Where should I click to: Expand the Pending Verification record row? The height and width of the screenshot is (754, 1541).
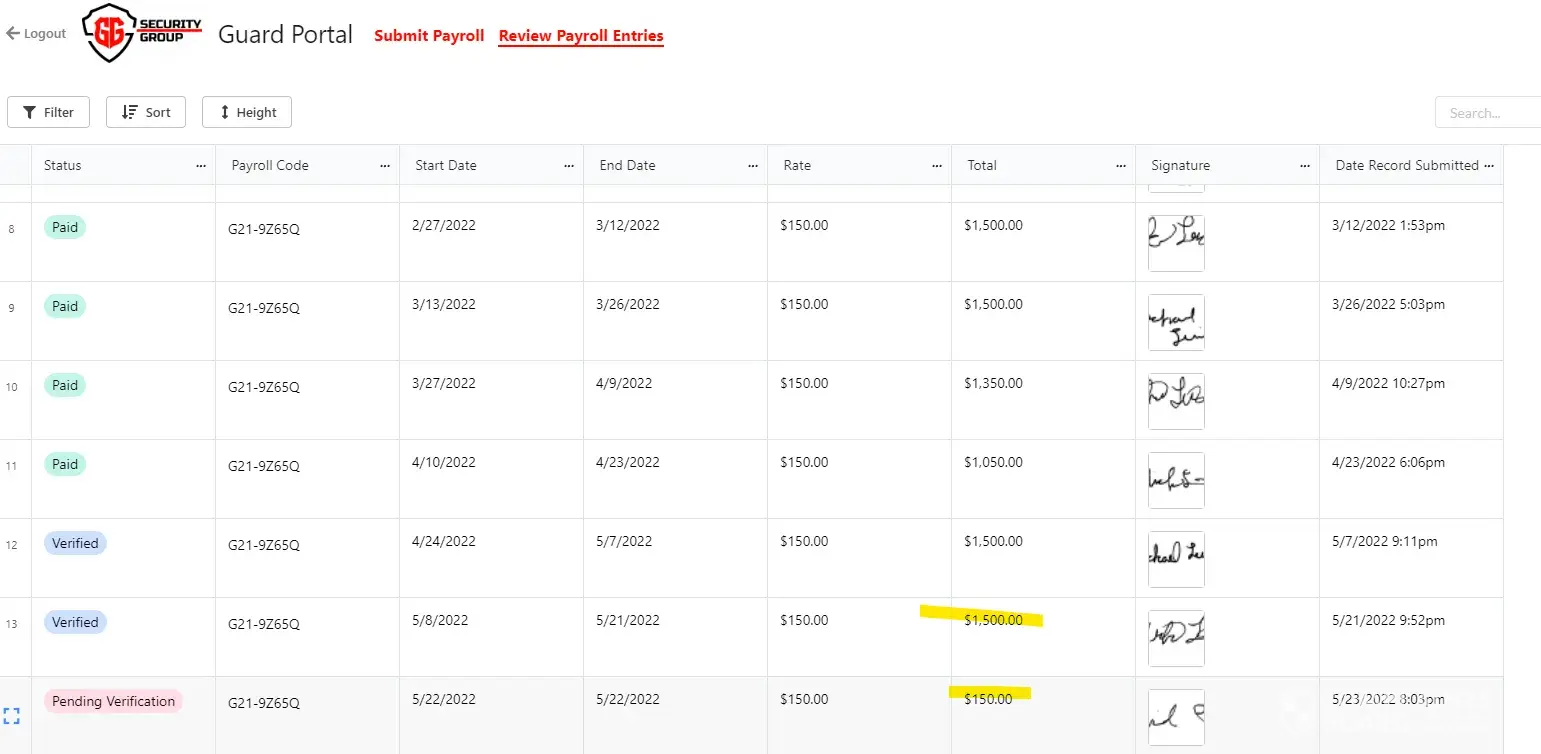[x=12, y=716]
